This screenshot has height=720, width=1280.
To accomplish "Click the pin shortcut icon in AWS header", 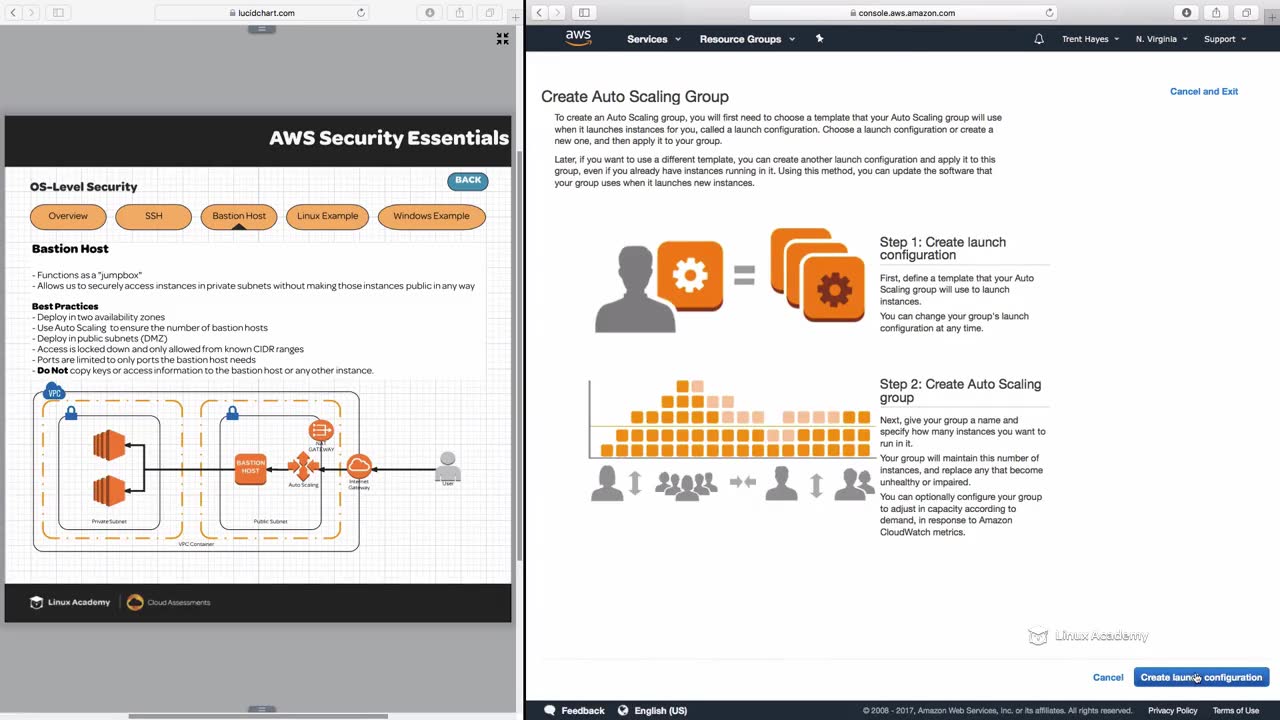I will tap(819, 39).
